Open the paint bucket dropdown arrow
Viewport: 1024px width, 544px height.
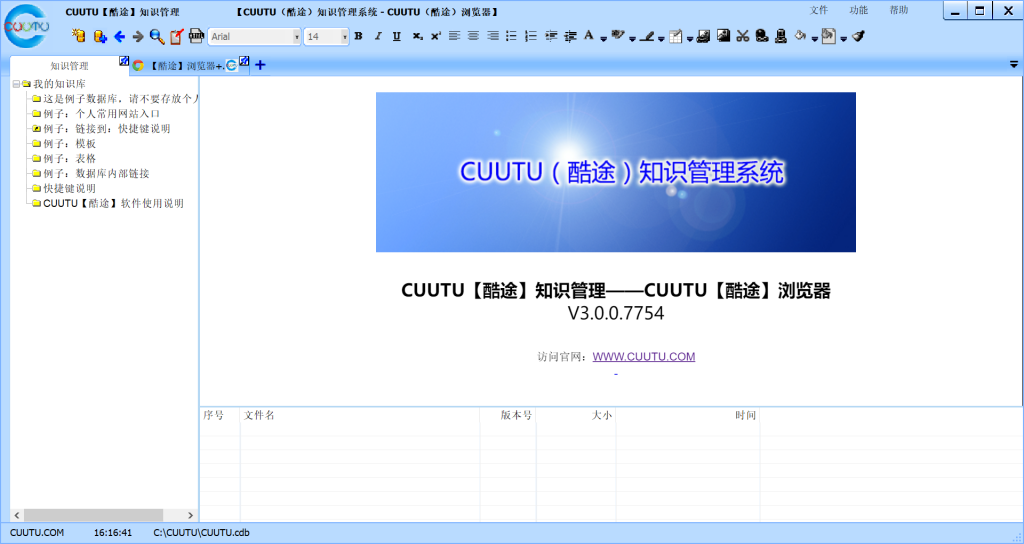point(814,39)
